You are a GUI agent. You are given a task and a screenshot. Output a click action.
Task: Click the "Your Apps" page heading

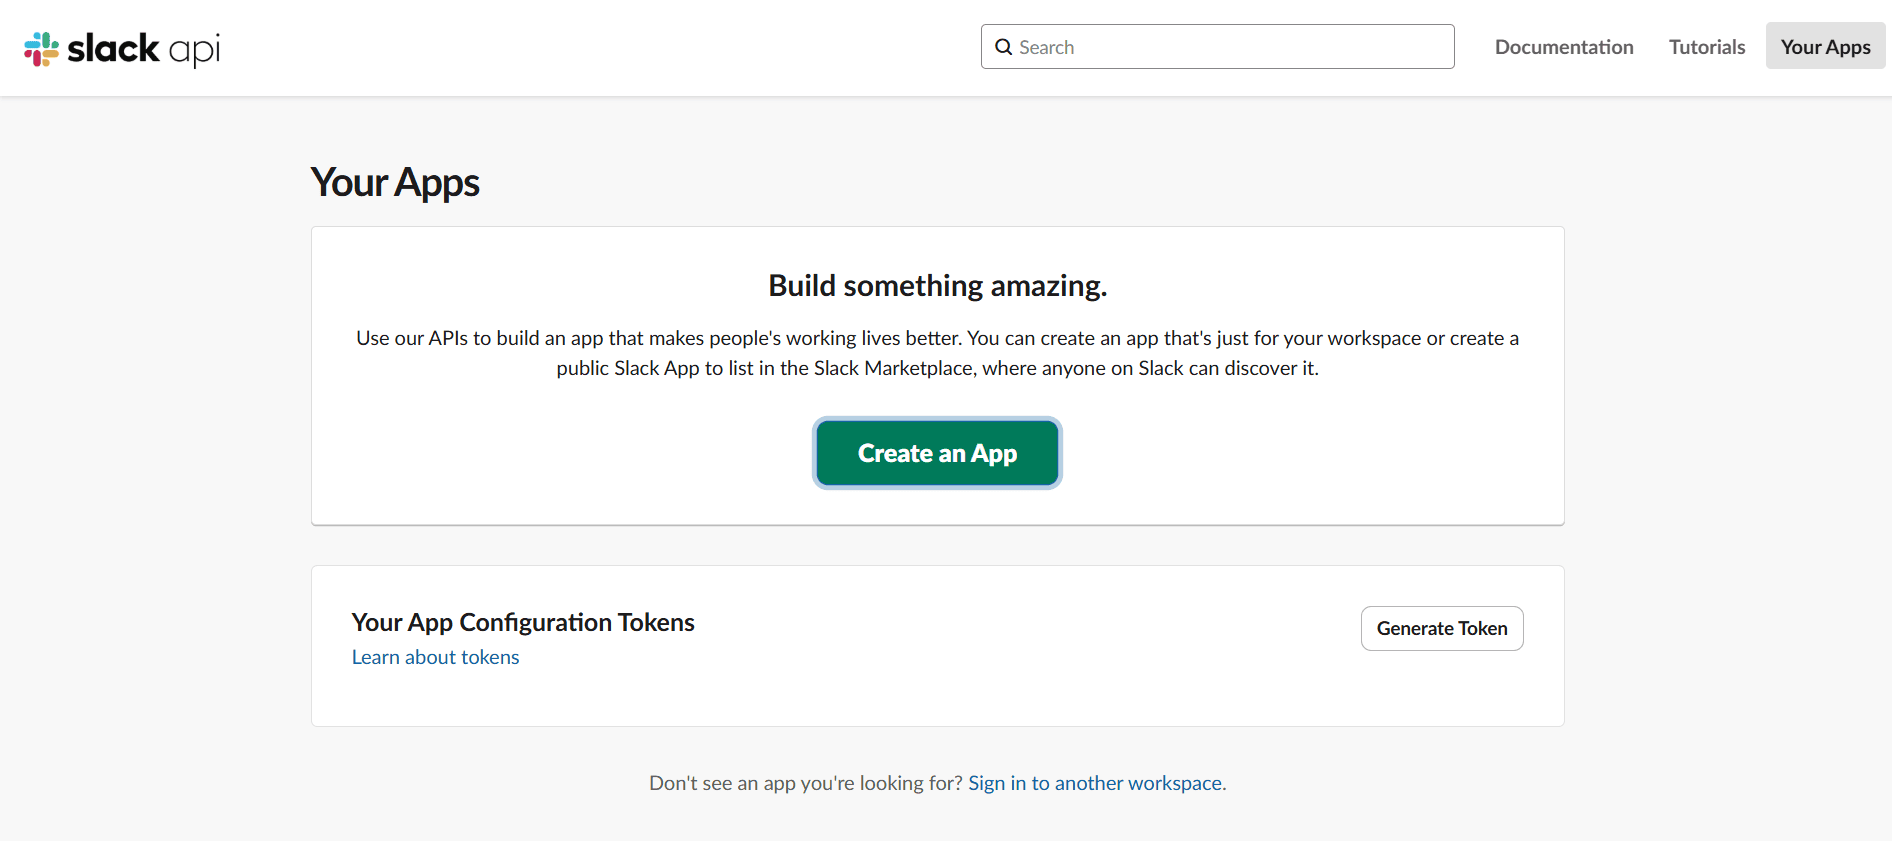coord(395,183)
